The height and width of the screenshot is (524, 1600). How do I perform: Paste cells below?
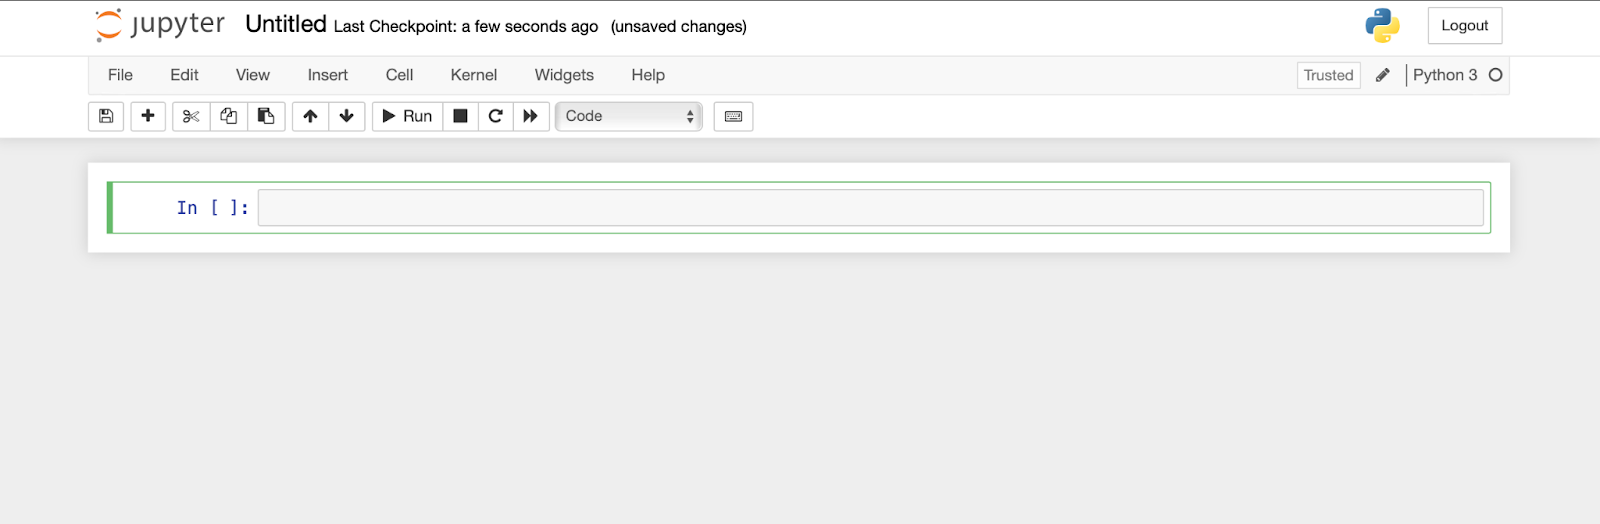point(266,116)
